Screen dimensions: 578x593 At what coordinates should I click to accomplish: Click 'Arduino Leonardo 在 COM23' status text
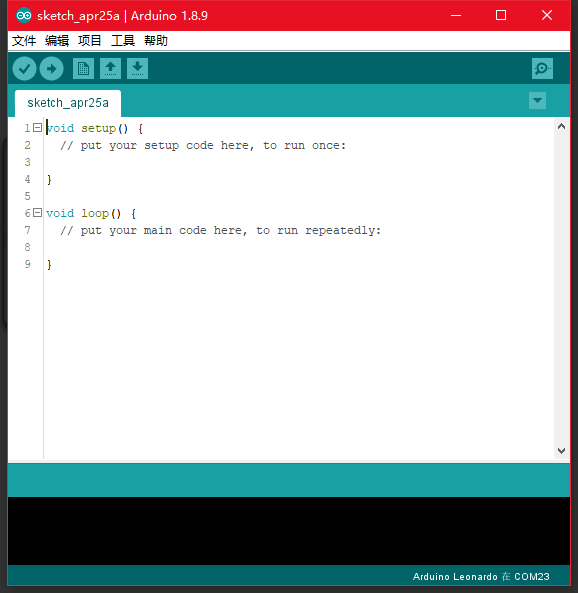point(481,577)
